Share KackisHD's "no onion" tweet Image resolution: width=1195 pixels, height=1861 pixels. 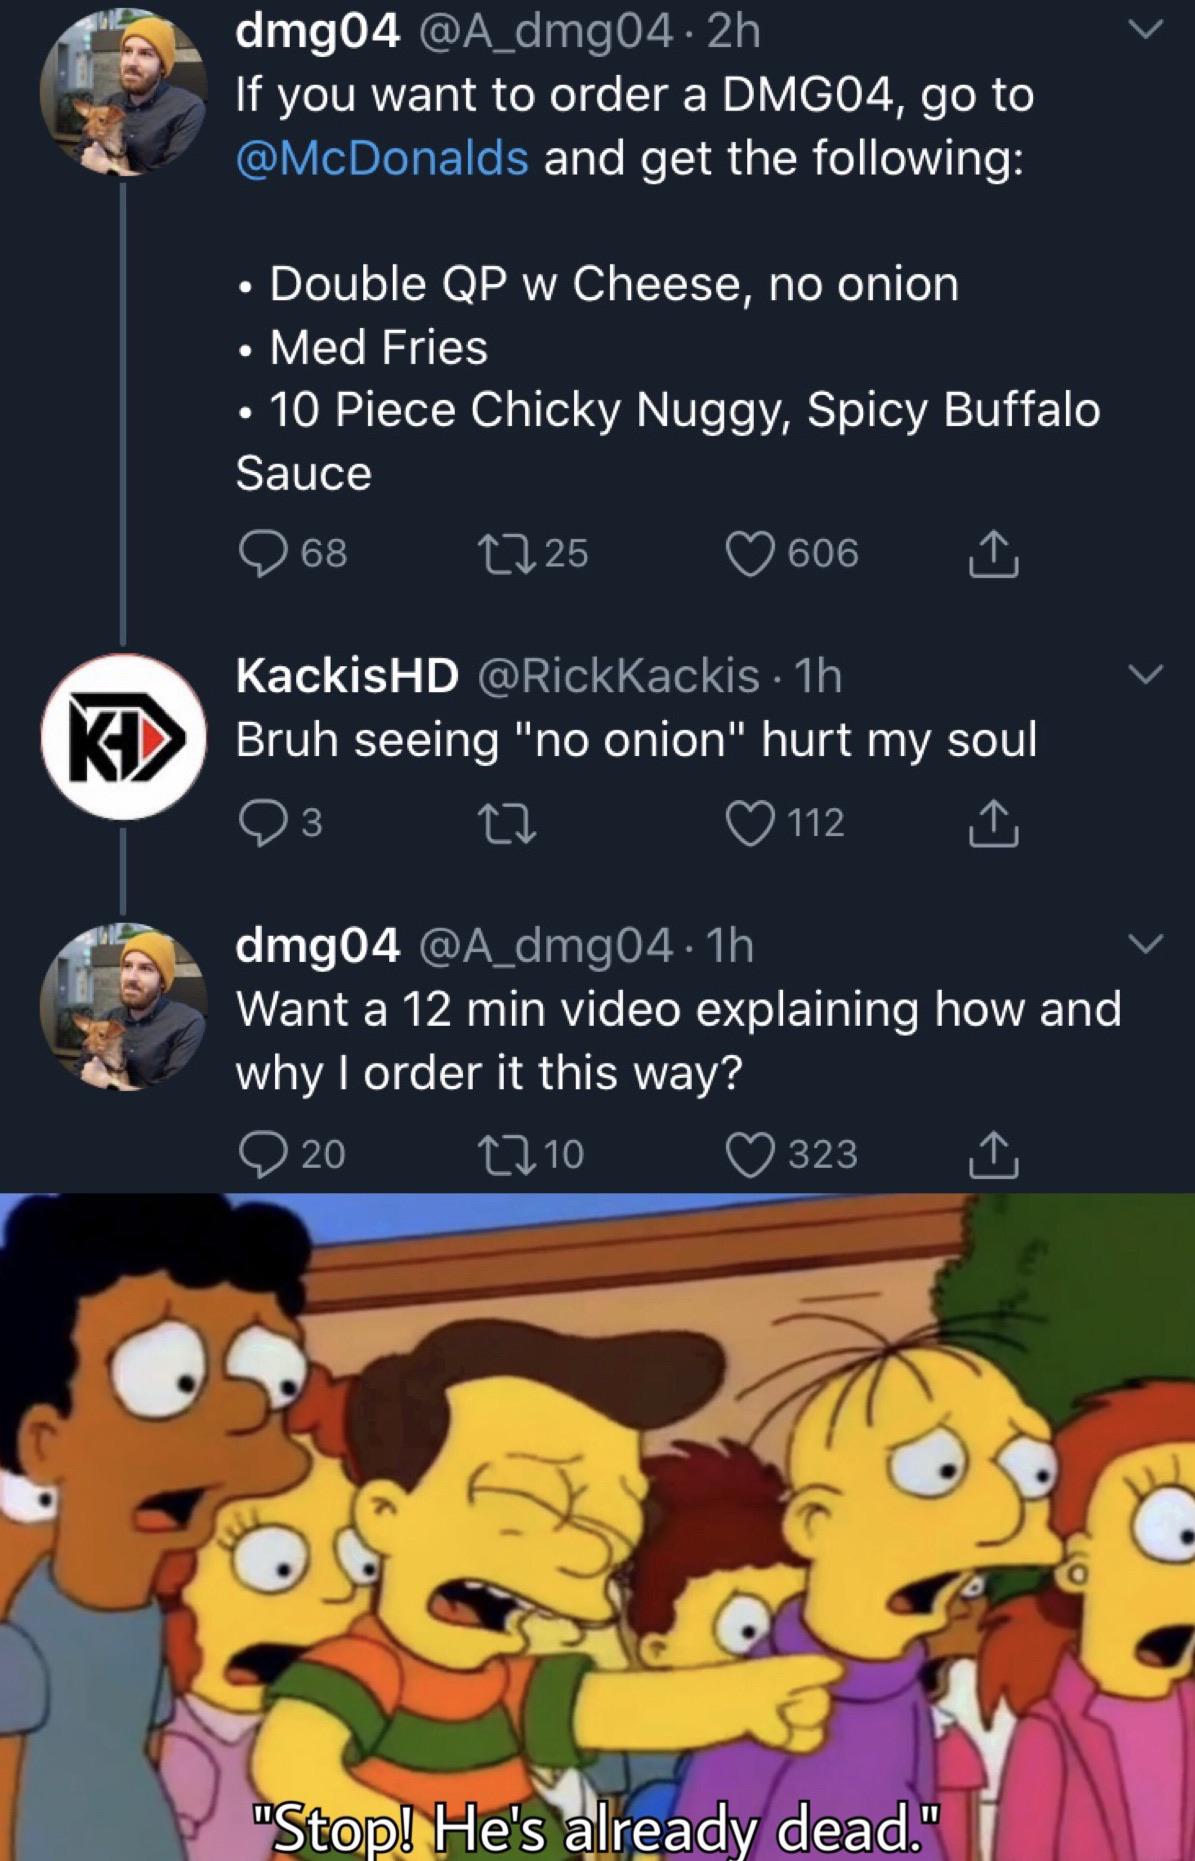pyautogui.click(x=993, y=823)
